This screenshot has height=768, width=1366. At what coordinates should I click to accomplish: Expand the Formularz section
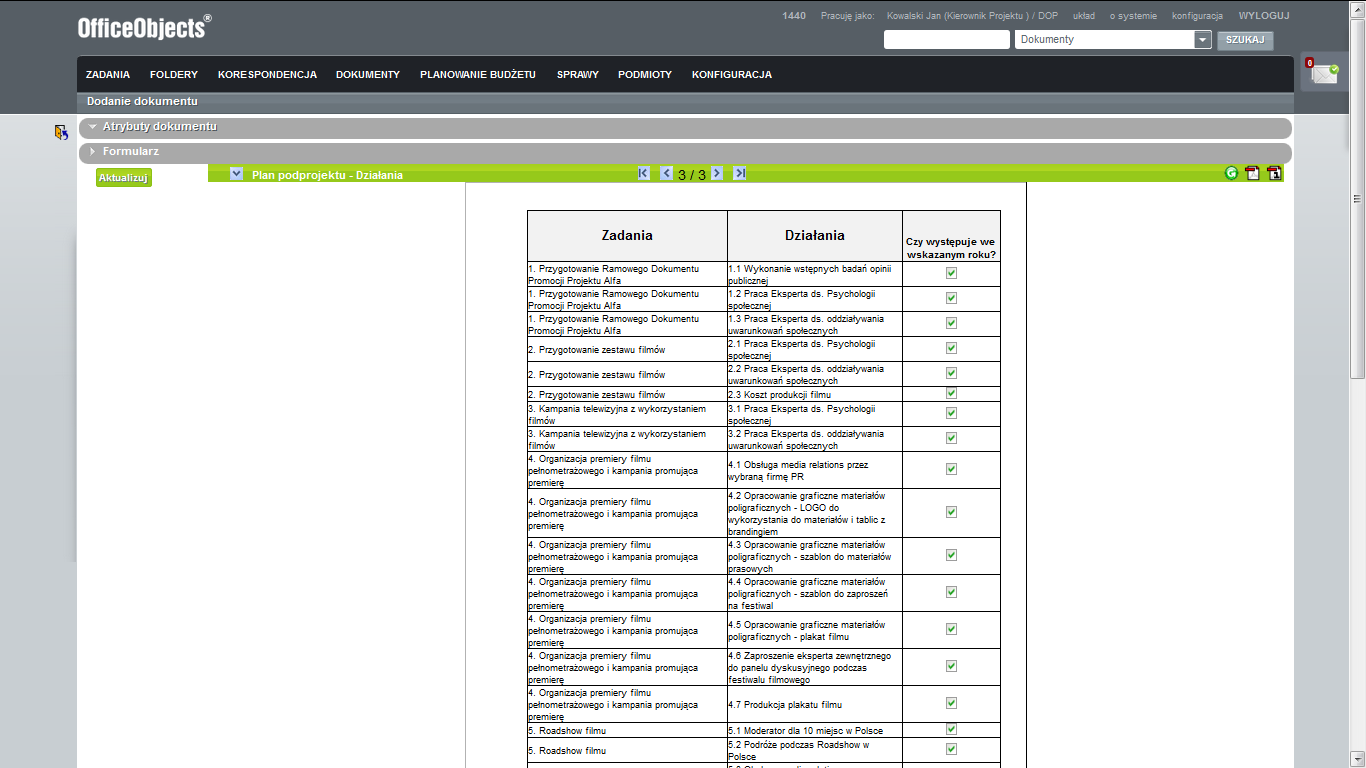(x=92, y=152)
